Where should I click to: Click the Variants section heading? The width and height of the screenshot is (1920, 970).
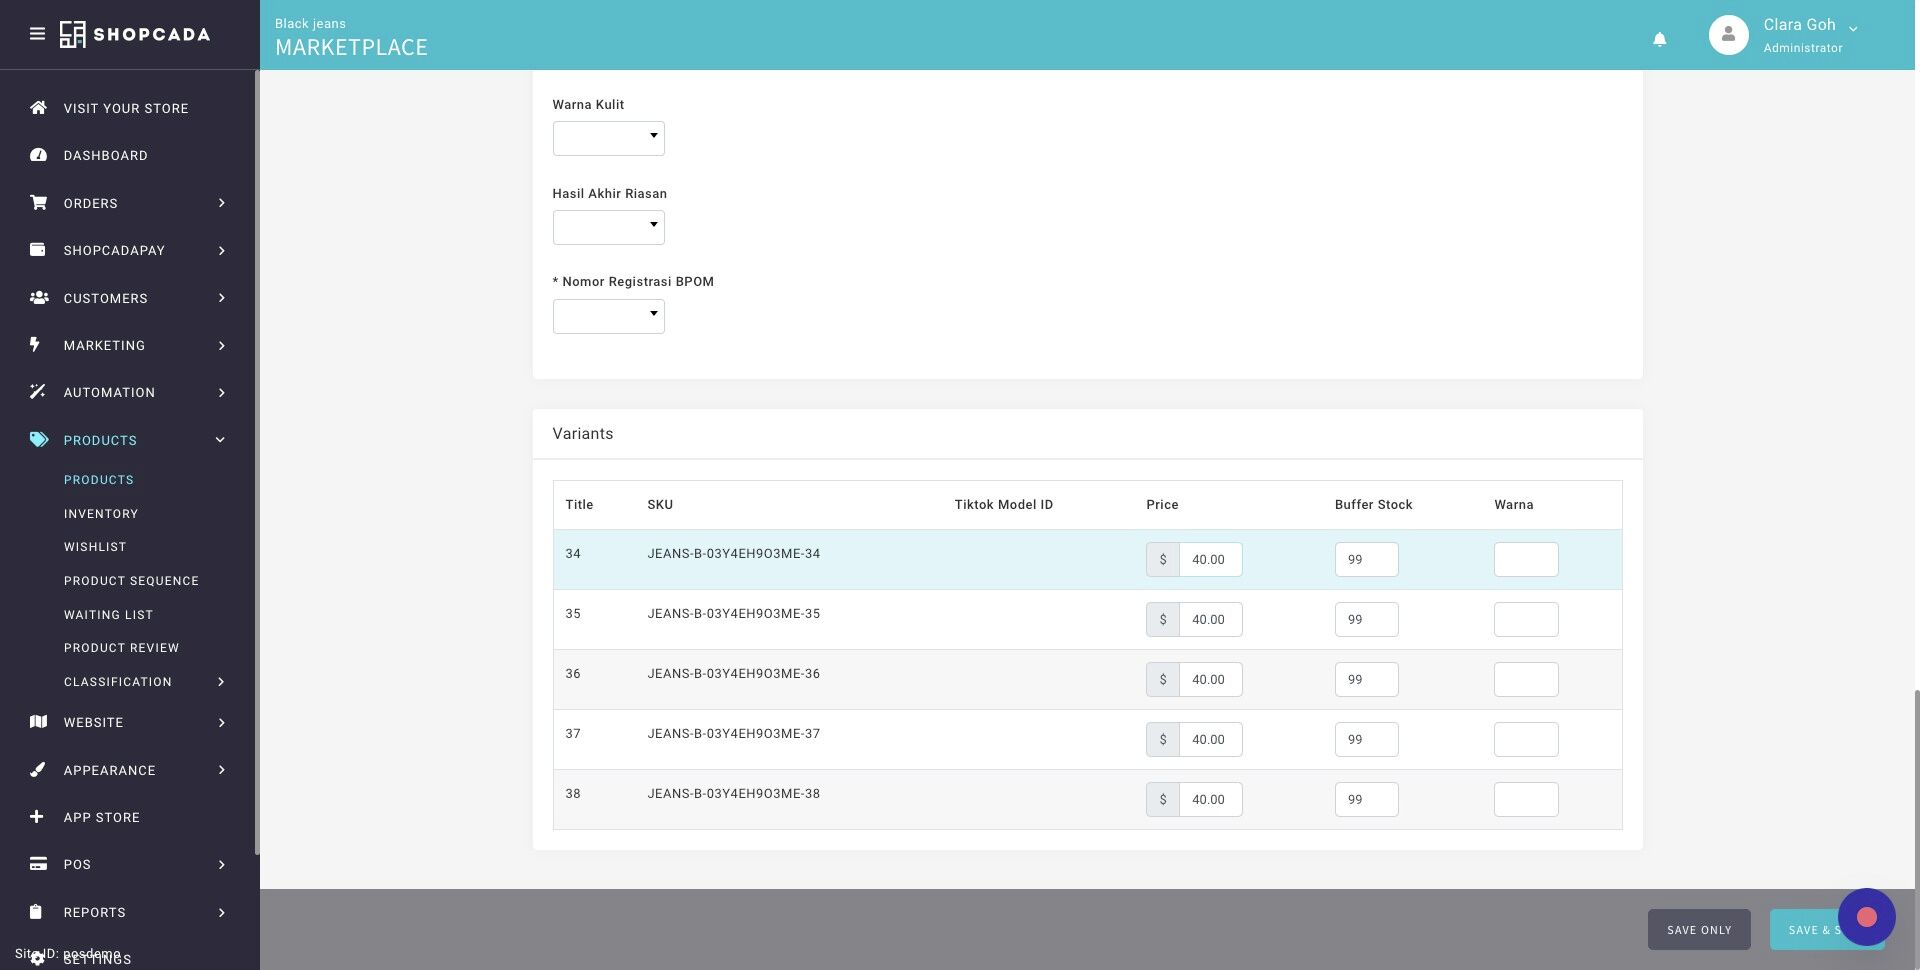(582, 434)
